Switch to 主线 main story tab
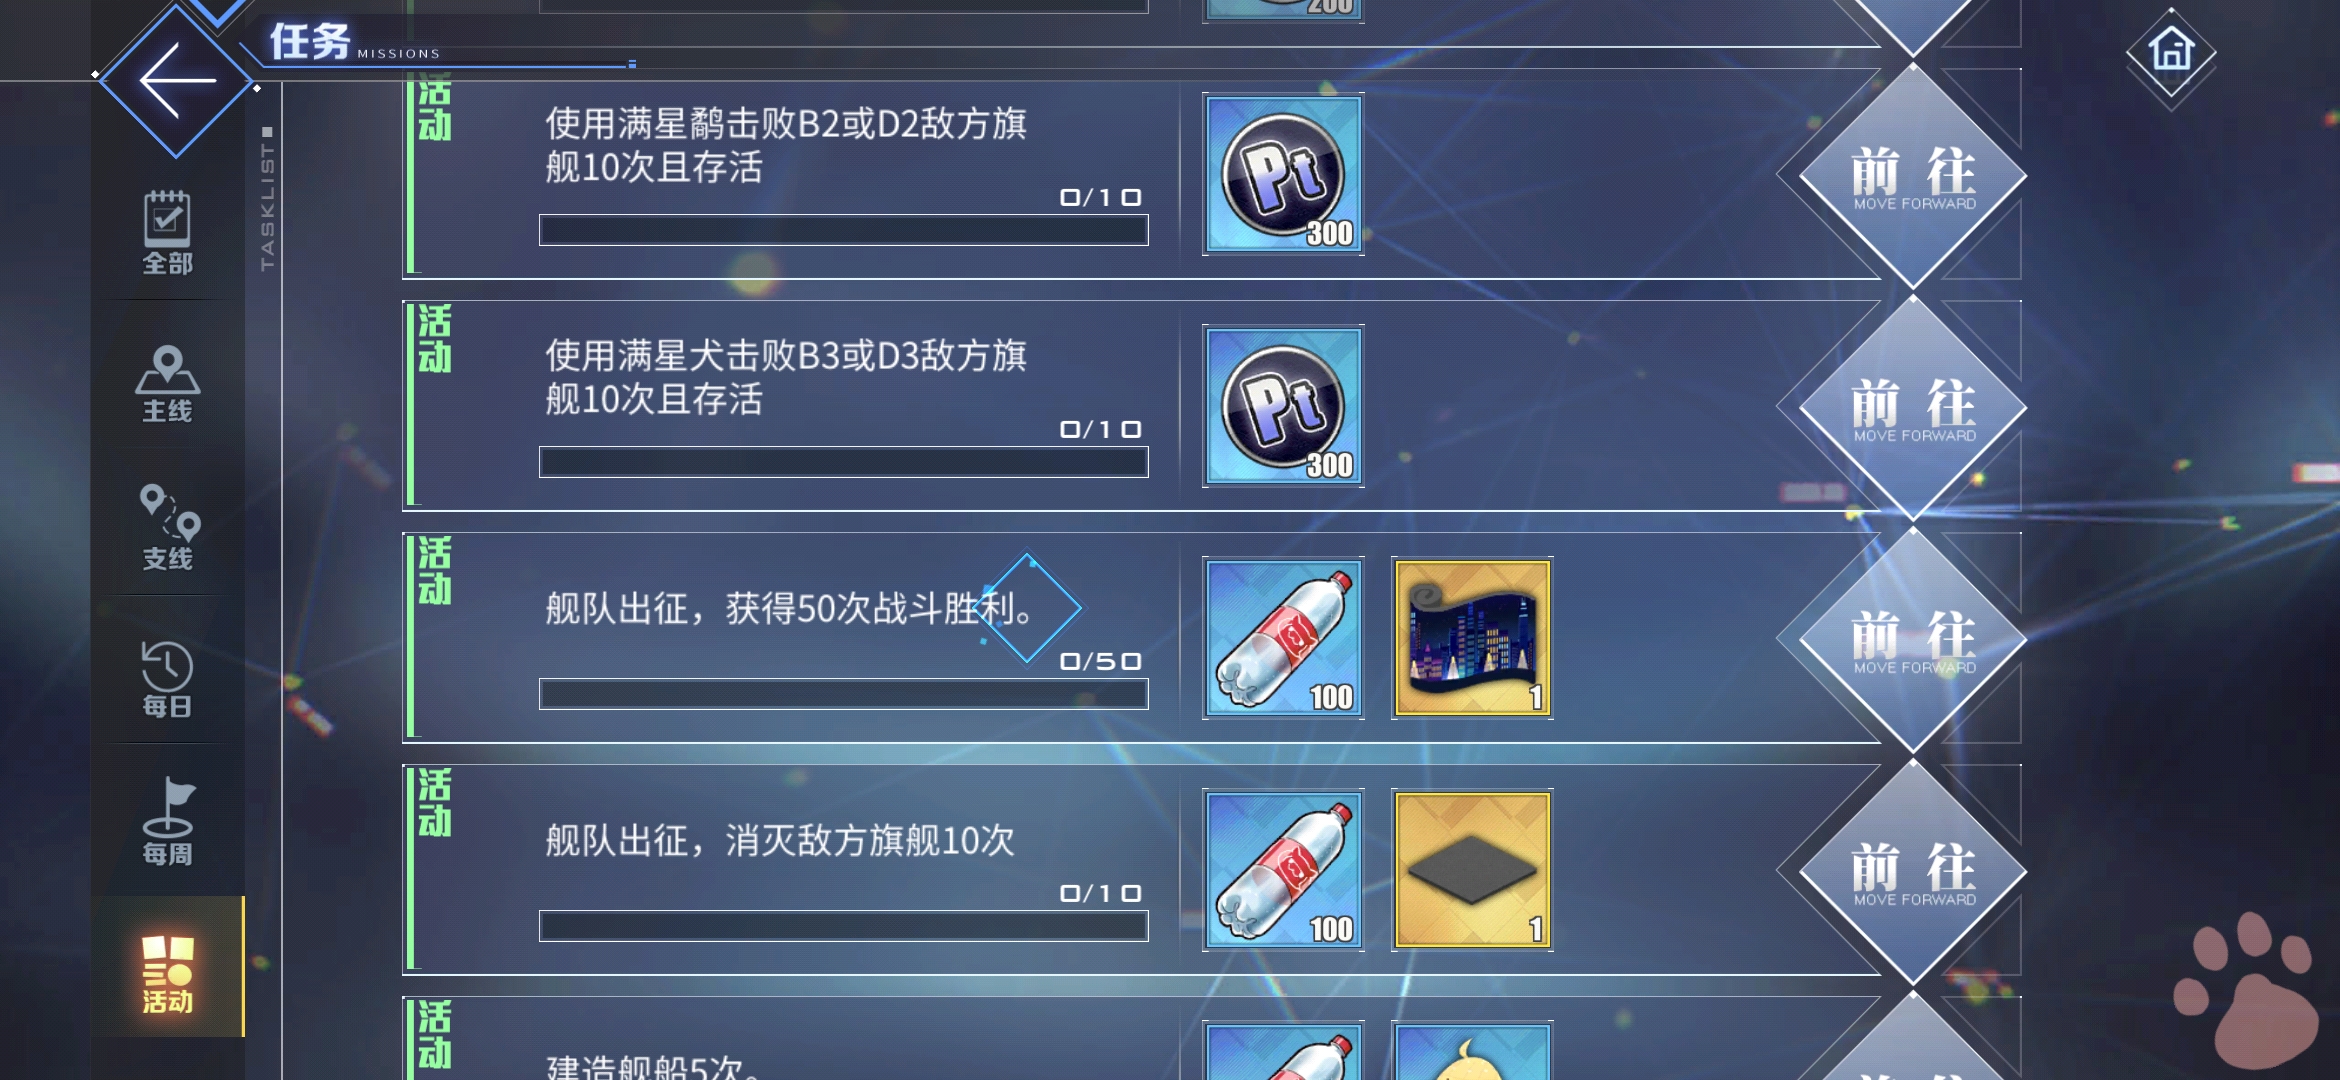2340x1080 pixels. point(167,383)
